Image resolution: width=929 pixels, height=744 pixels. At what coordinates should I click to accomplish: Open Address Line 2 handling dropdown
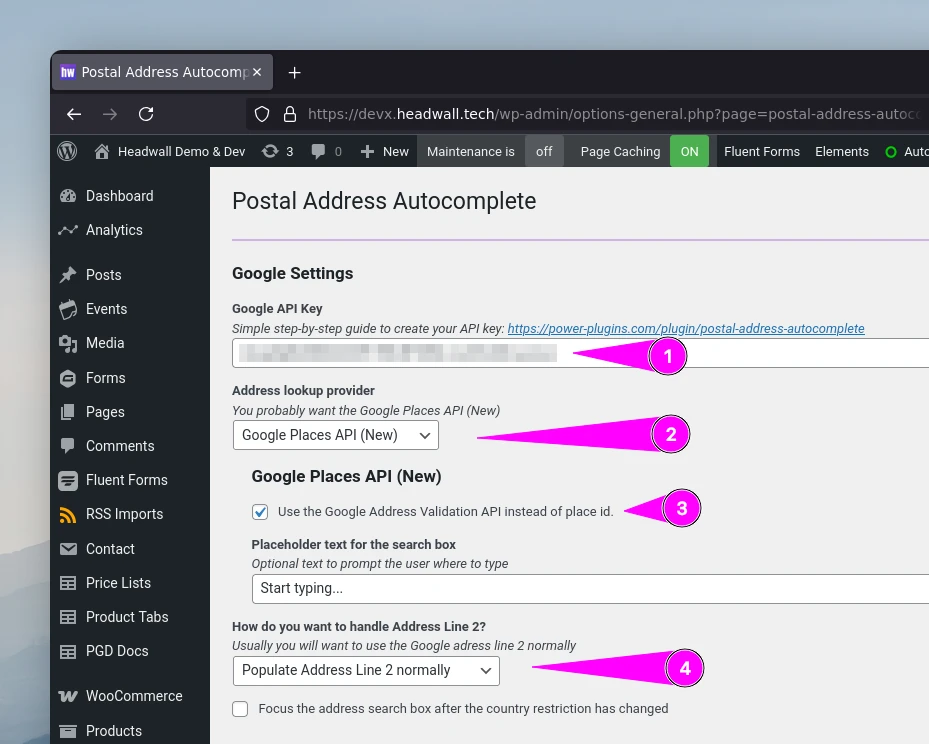[x=366, y=671]
